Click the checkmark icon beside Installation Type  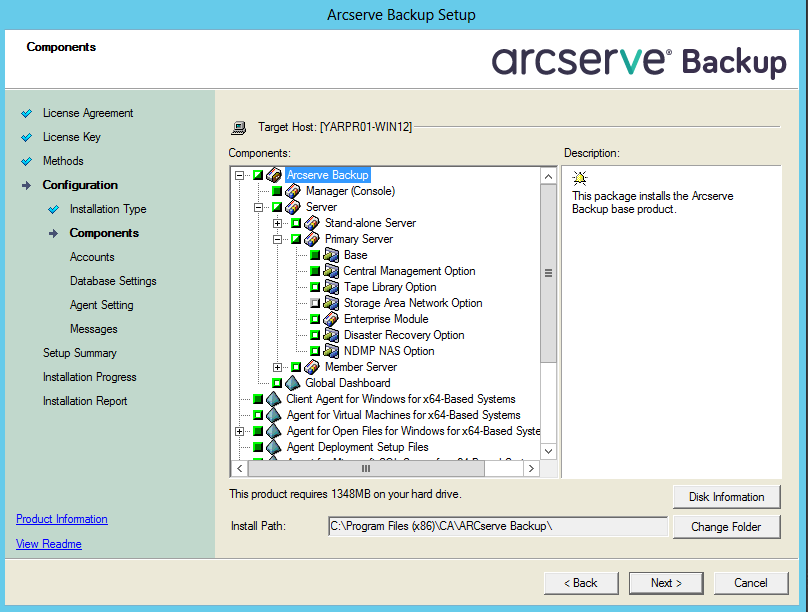pyautogui.click(x=53, y=209)
